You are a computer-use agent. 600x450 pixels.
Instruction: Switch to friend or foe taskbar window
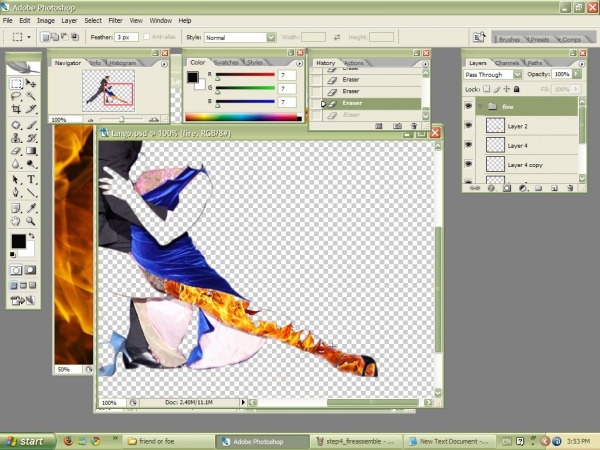click(x=168, y=441)
